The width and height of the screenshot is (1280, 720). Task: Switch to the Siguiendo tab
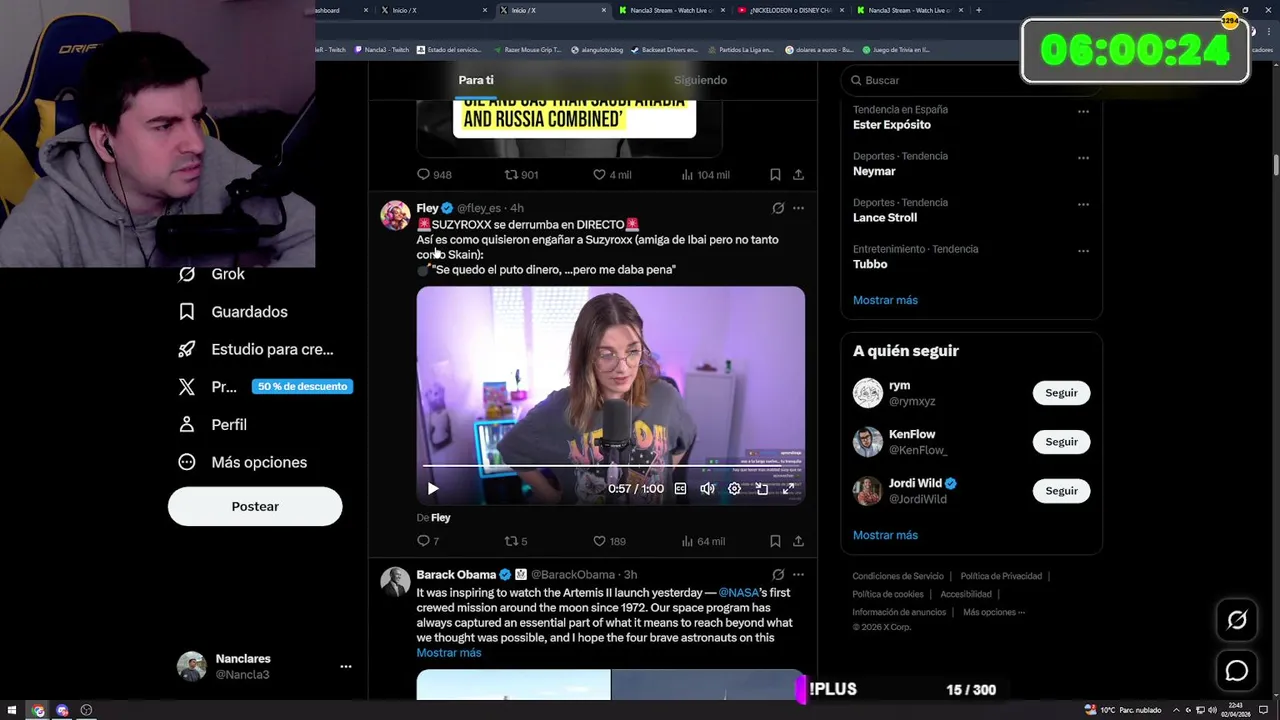tap(700, 80)
